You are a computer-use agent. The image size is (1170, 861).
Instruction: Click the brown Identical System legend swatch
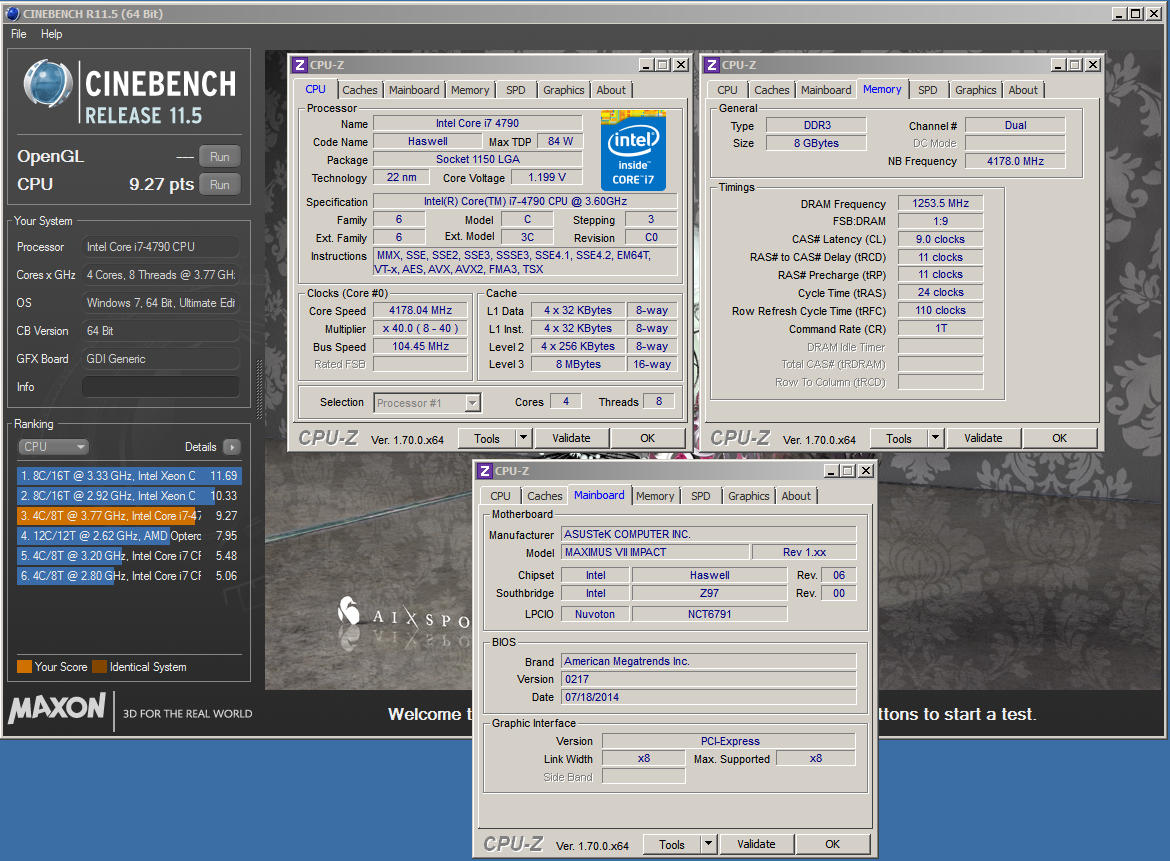99,666
